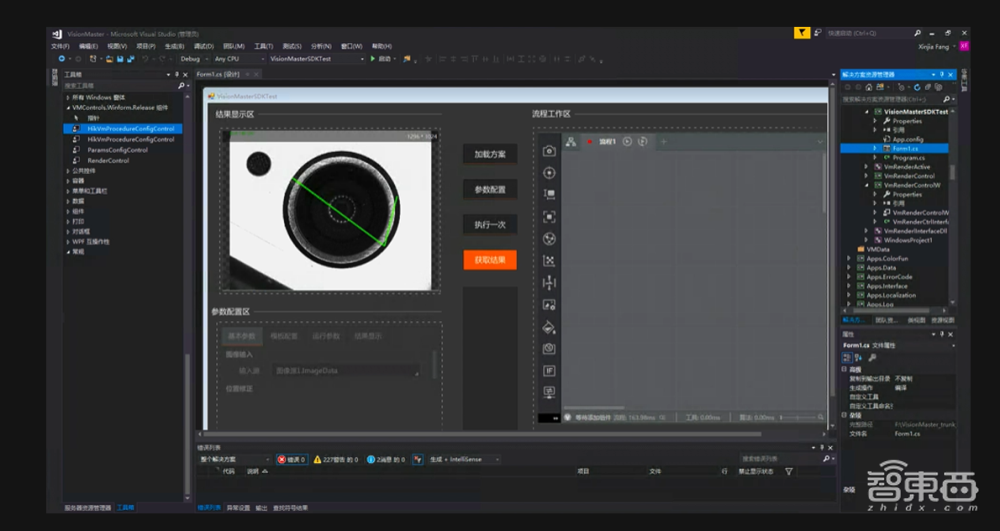Screen dimensions: 1000x531
Task: Click the green Start debugging arrow
Action: coord(373,59)
